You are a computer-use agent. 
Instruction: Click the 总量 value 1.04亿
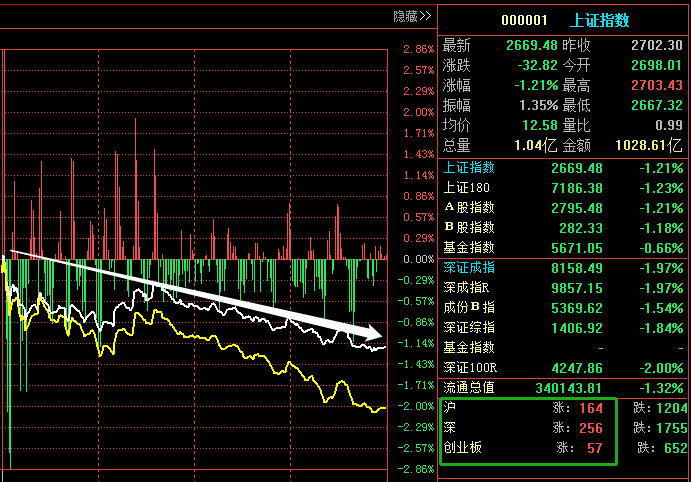(x=536, y=145)
